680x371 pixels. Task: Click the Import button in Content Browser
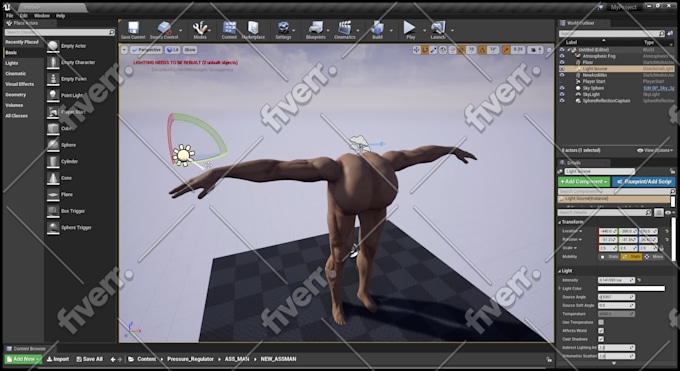(58, 359)
